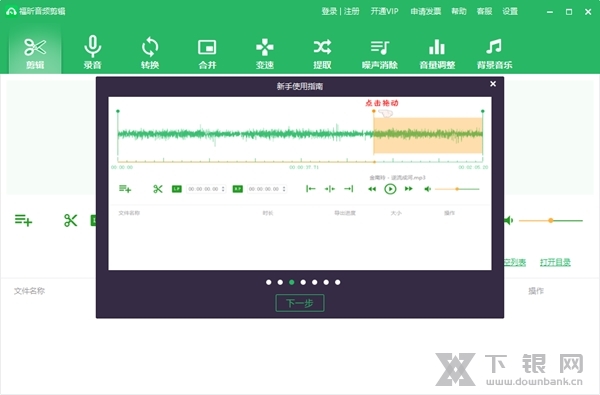
Task: Go to the fifth guide page dot
Action: click(315, 282)
